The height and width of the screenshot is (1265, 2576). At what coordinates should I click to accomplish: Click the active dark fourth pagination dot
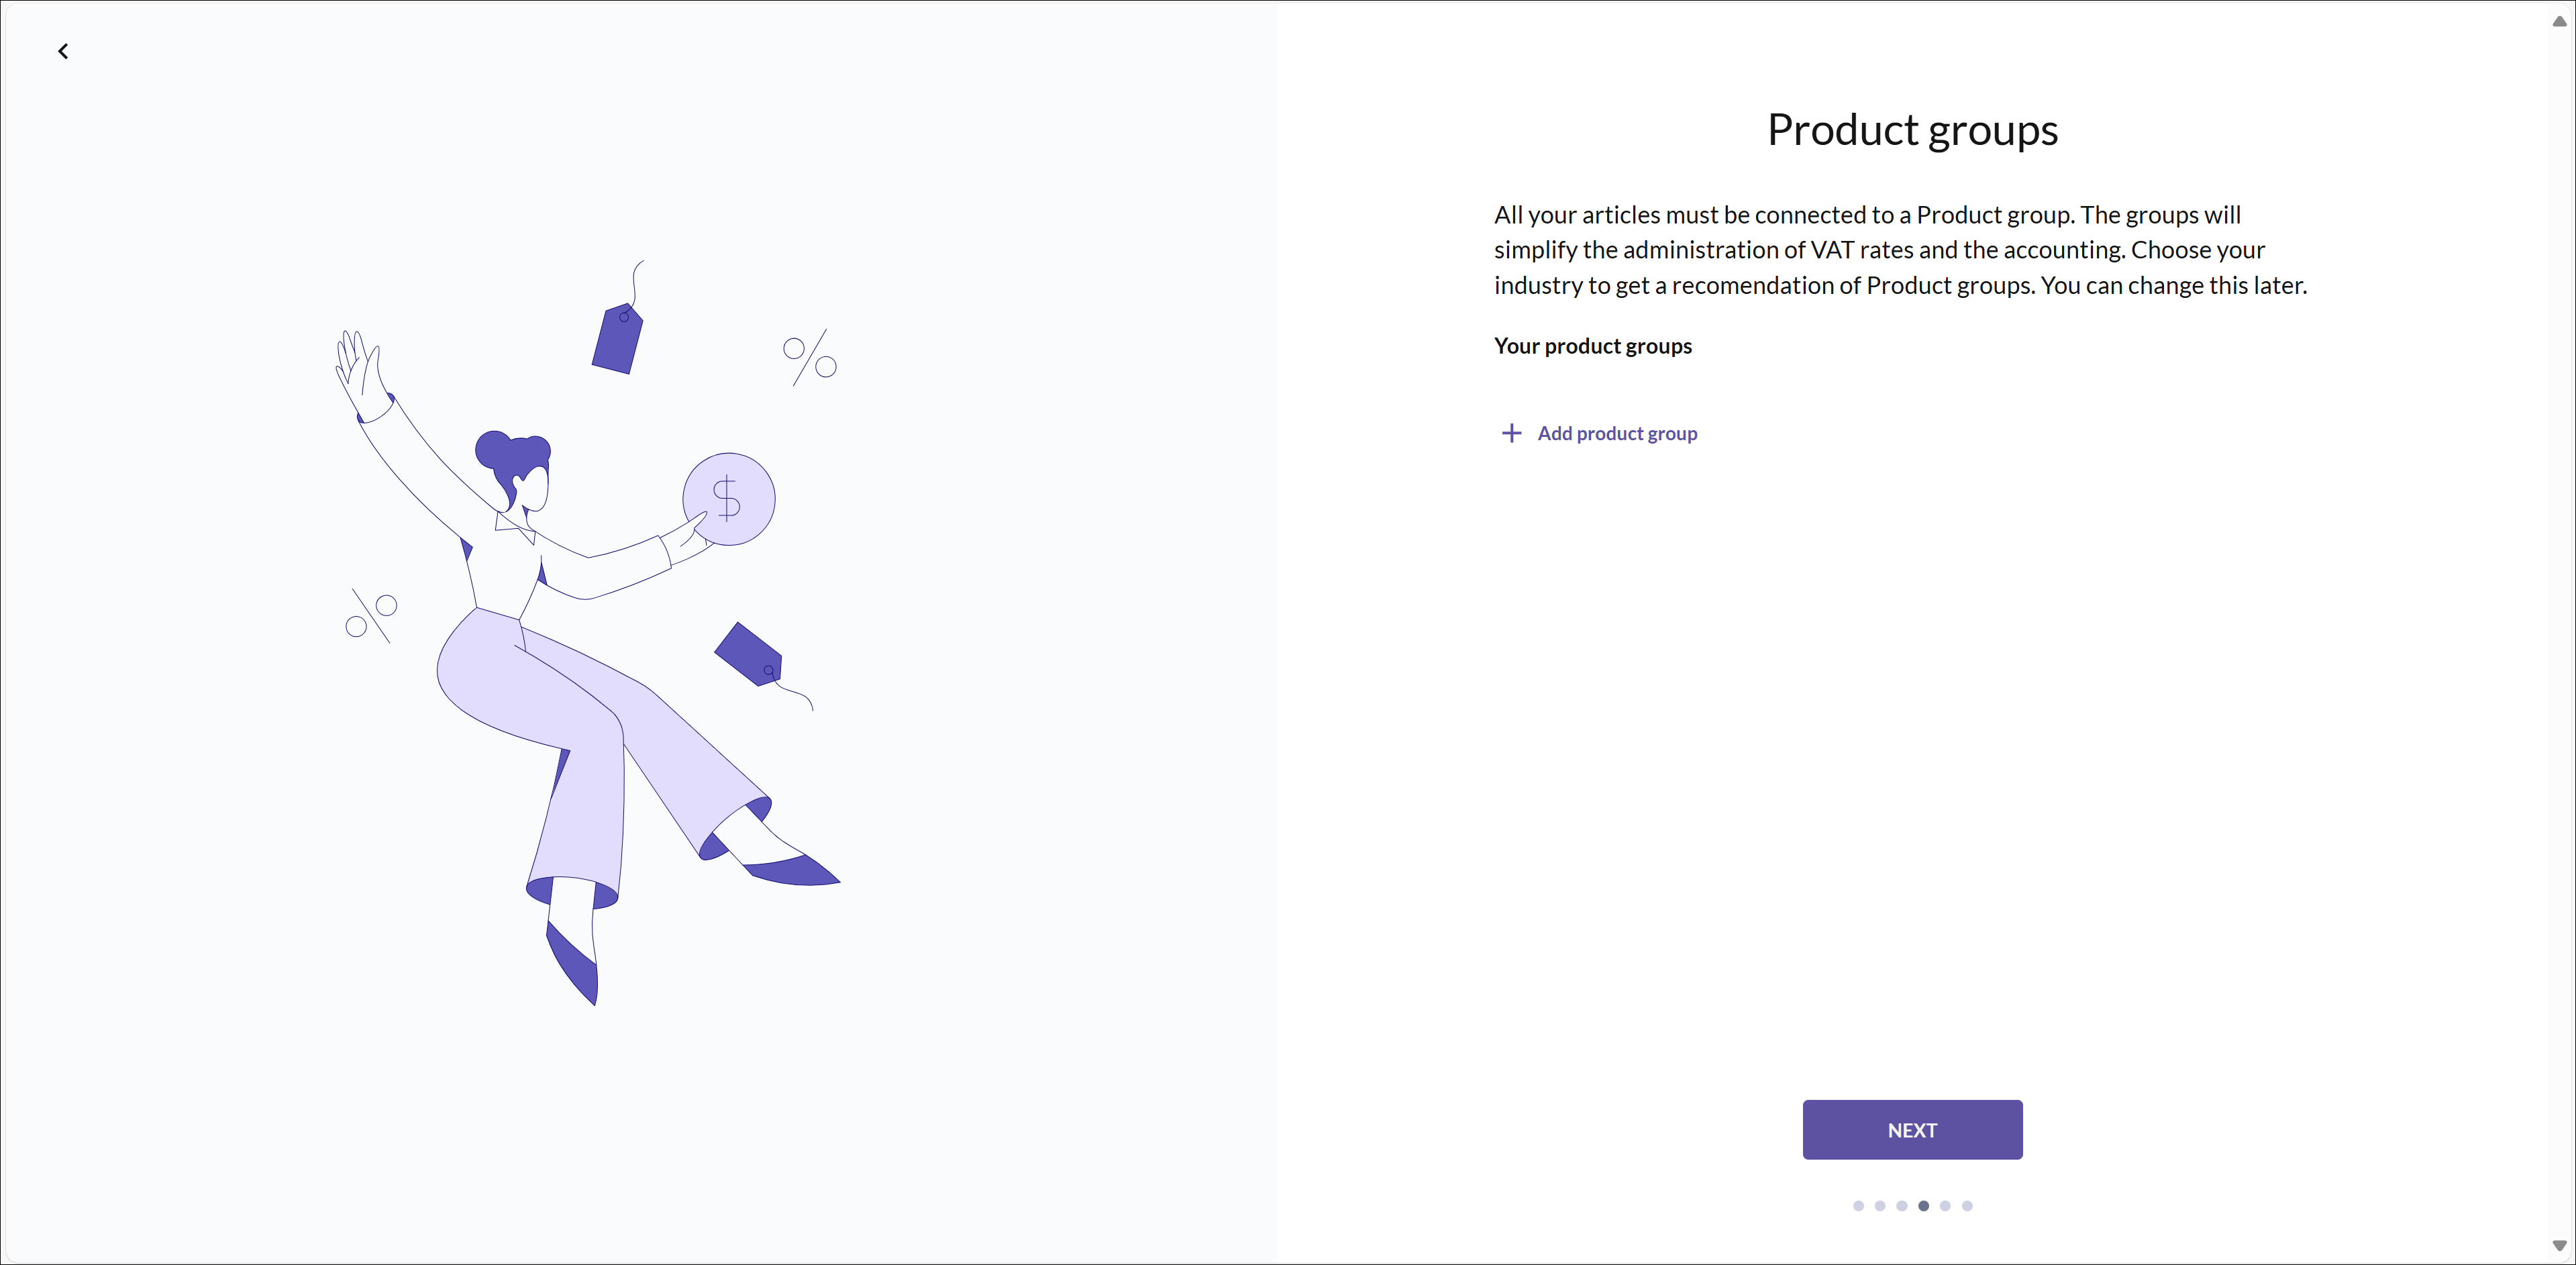[1924, 1206]
